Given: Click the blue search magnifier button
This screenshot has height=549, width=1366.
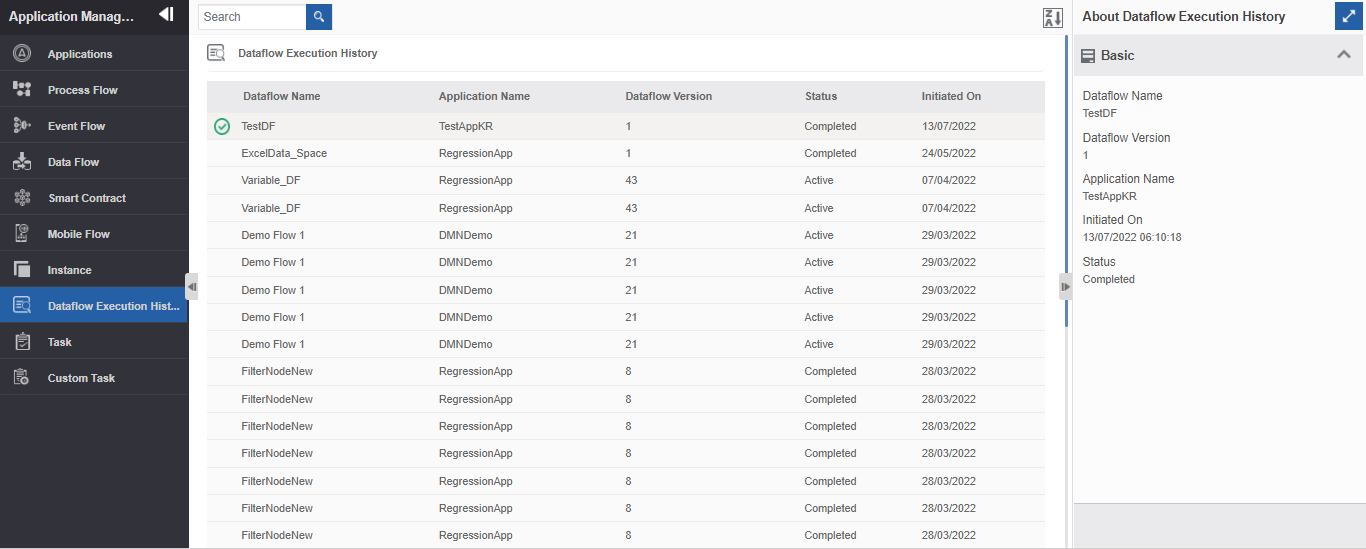Looking at the screenshot, I should (319, 17).
